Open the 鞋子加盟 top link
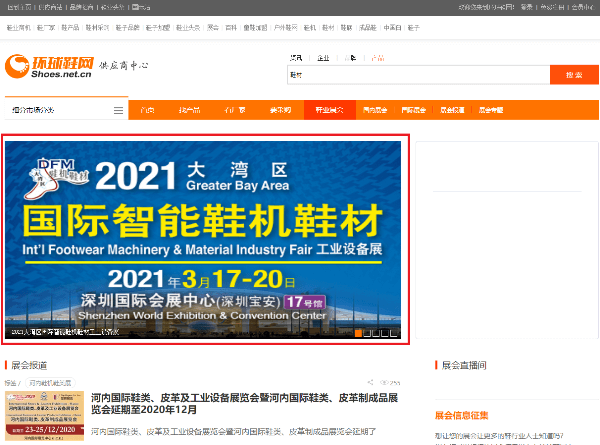 pos(158,28)
